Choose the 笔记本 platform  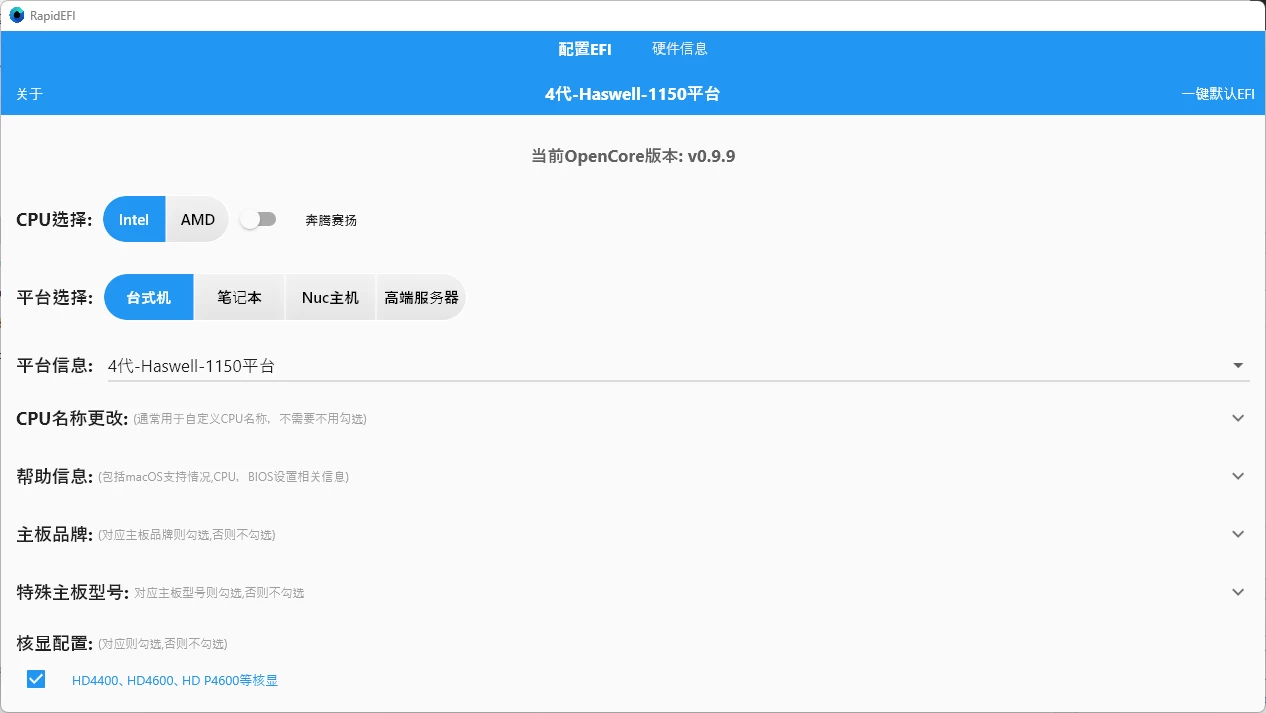[x=239, y=298]
